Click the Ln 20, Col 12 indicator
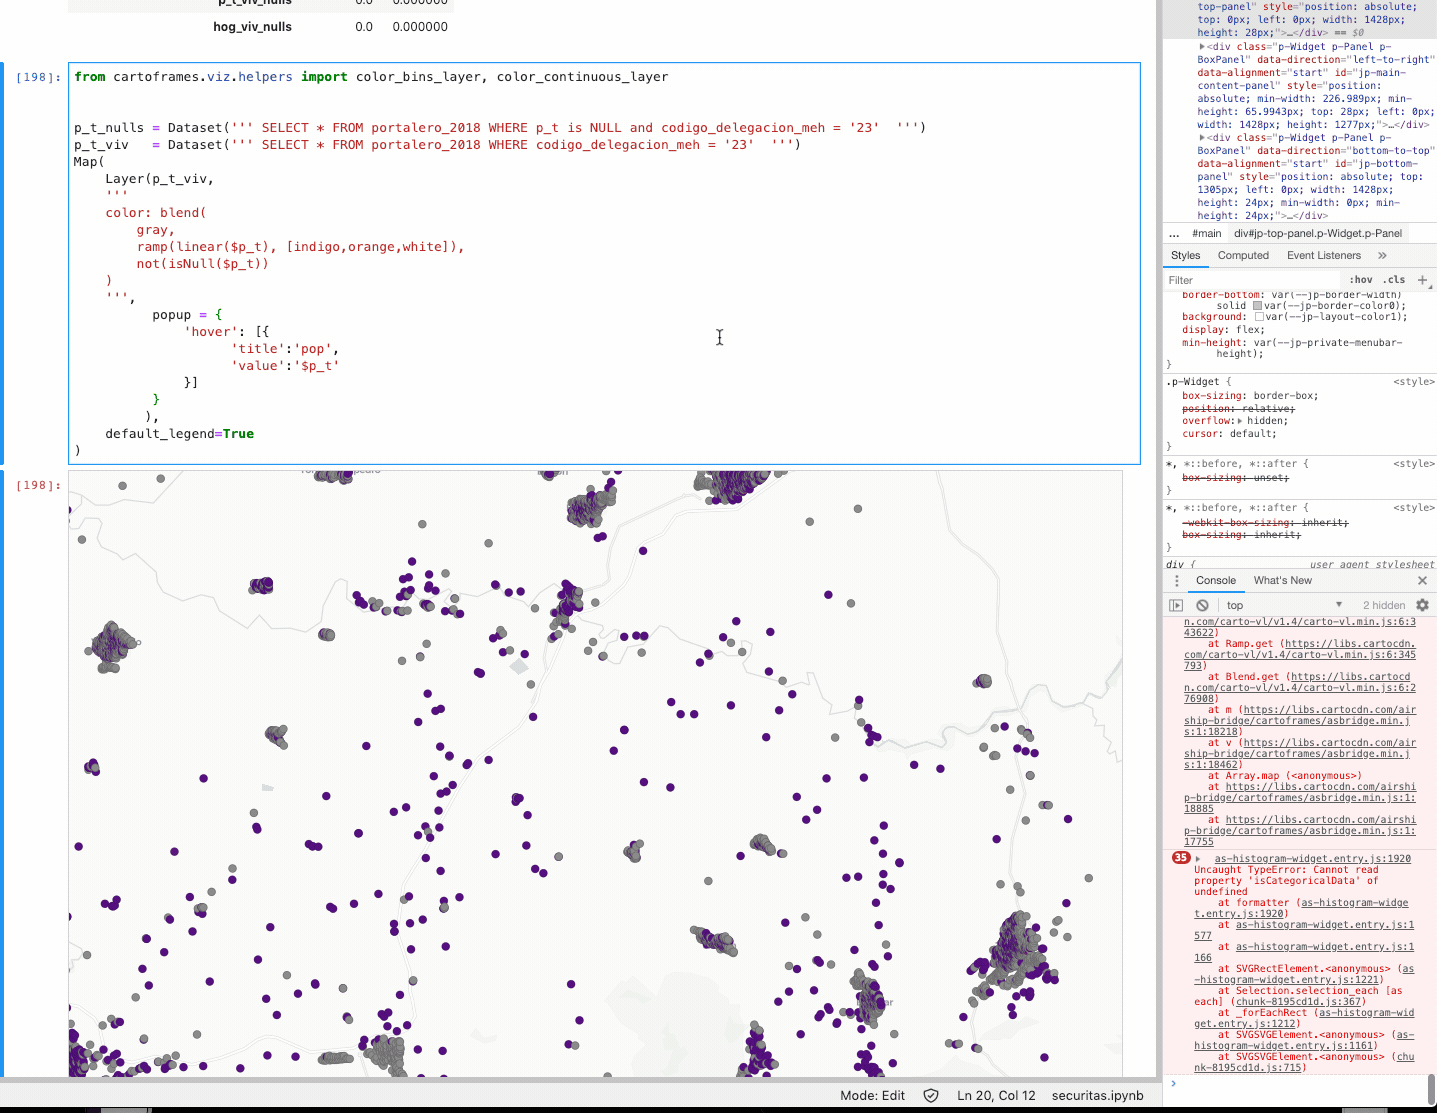Viewport: 1437px width, 1113px height. click(x=996, y=1095)
